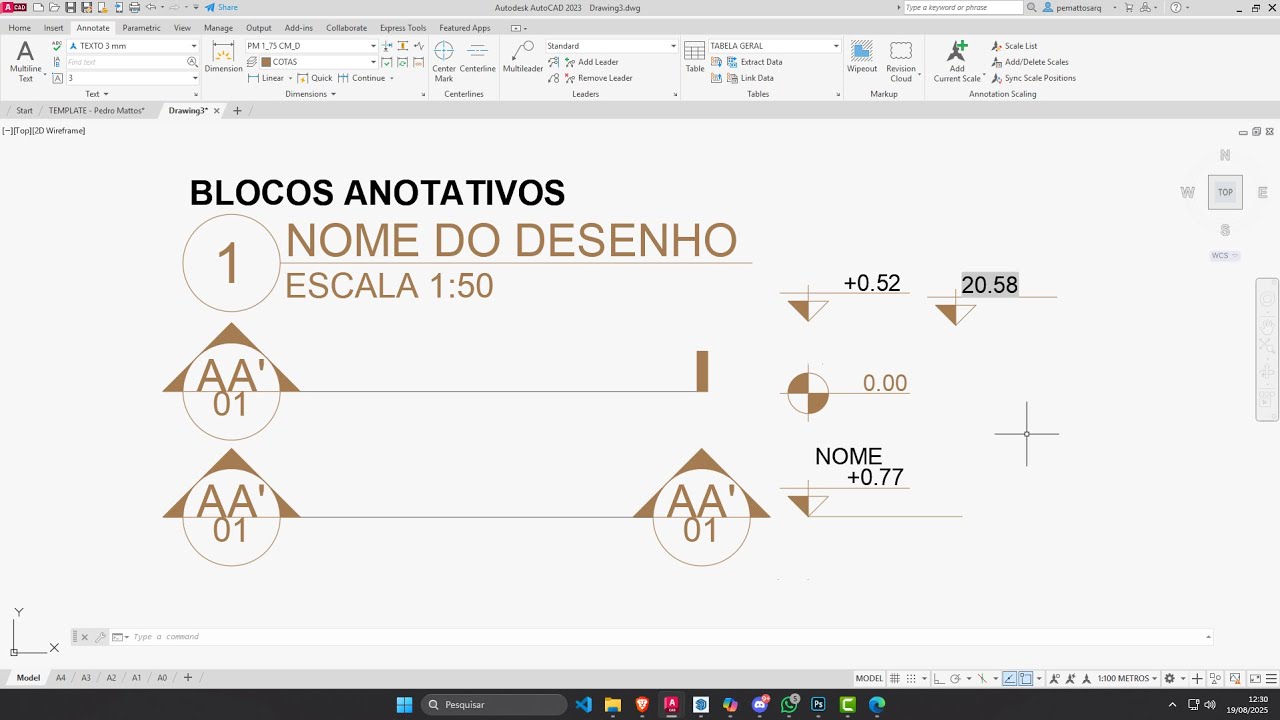Expand the Text panel
The height and width of the screenshot is (720, 1280).
pos(96,94)
